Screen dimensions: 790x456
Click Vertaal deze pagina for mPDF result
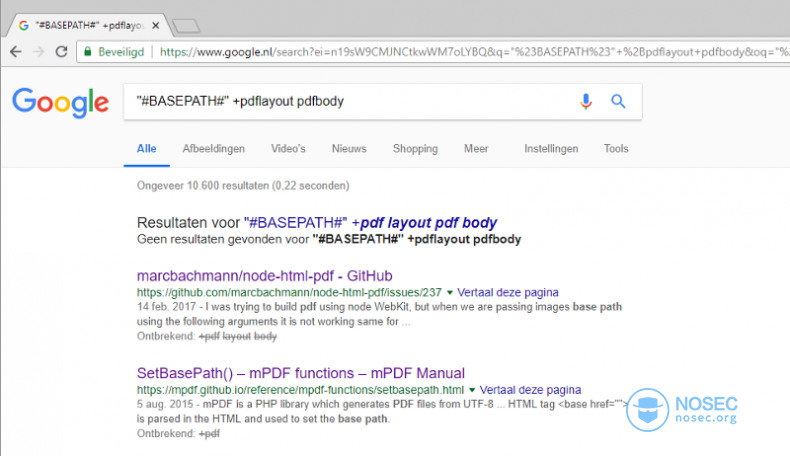[530, 389]
